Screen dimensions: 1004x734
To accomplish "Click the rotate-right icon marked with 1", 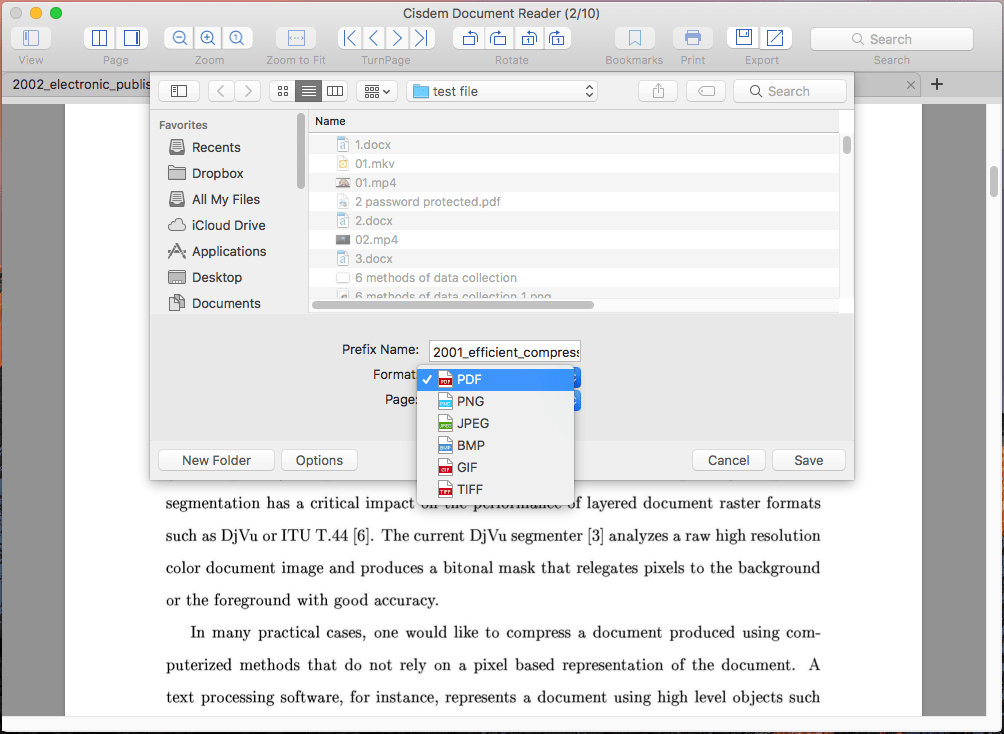I will (x=557, y=38).
